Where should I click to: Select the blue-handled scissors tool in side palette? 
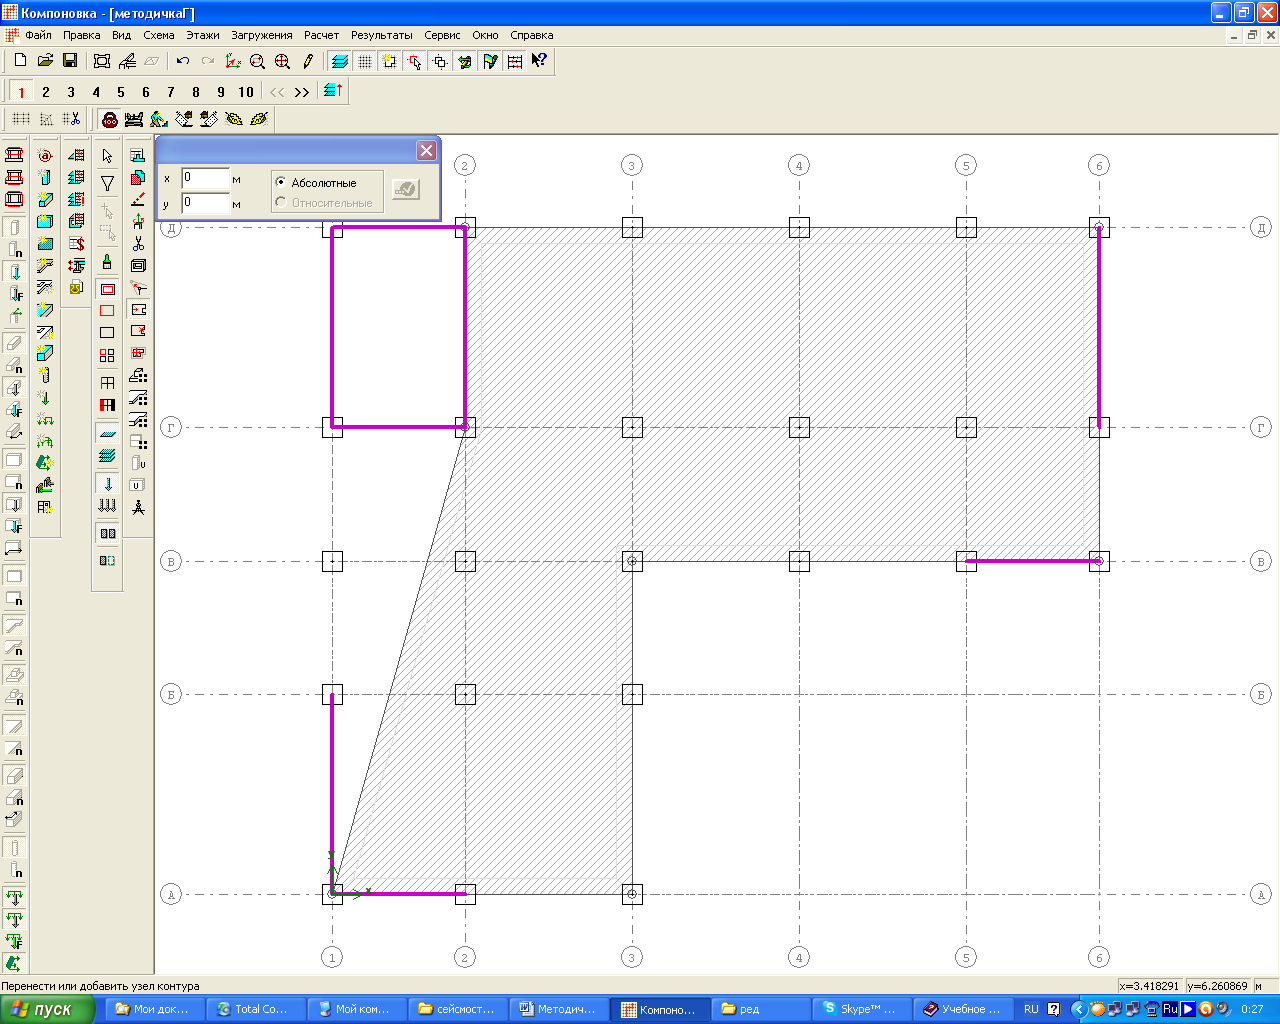click(x=138, y=243)
